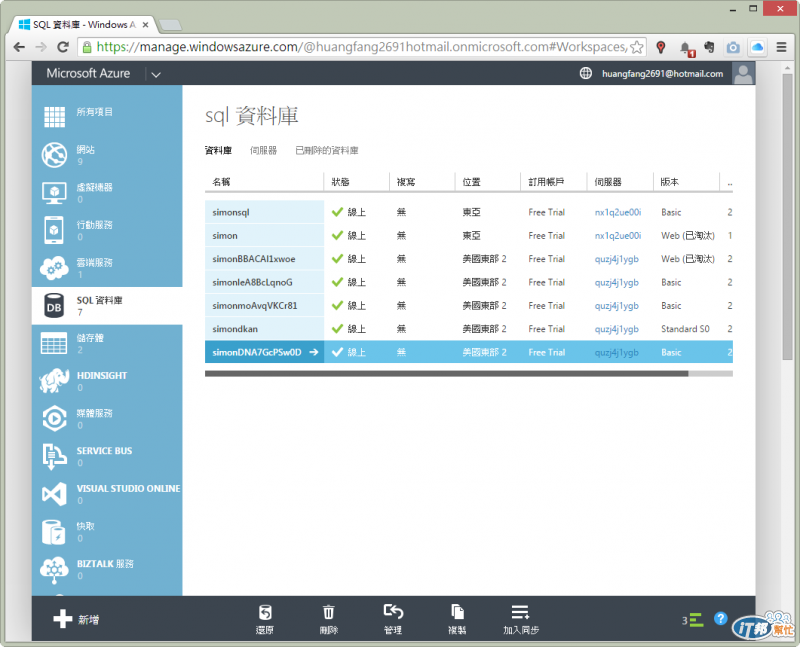Screen dimensions: 800x647
Task: Click the 新增 plus icon
Action: pos(63,618)
